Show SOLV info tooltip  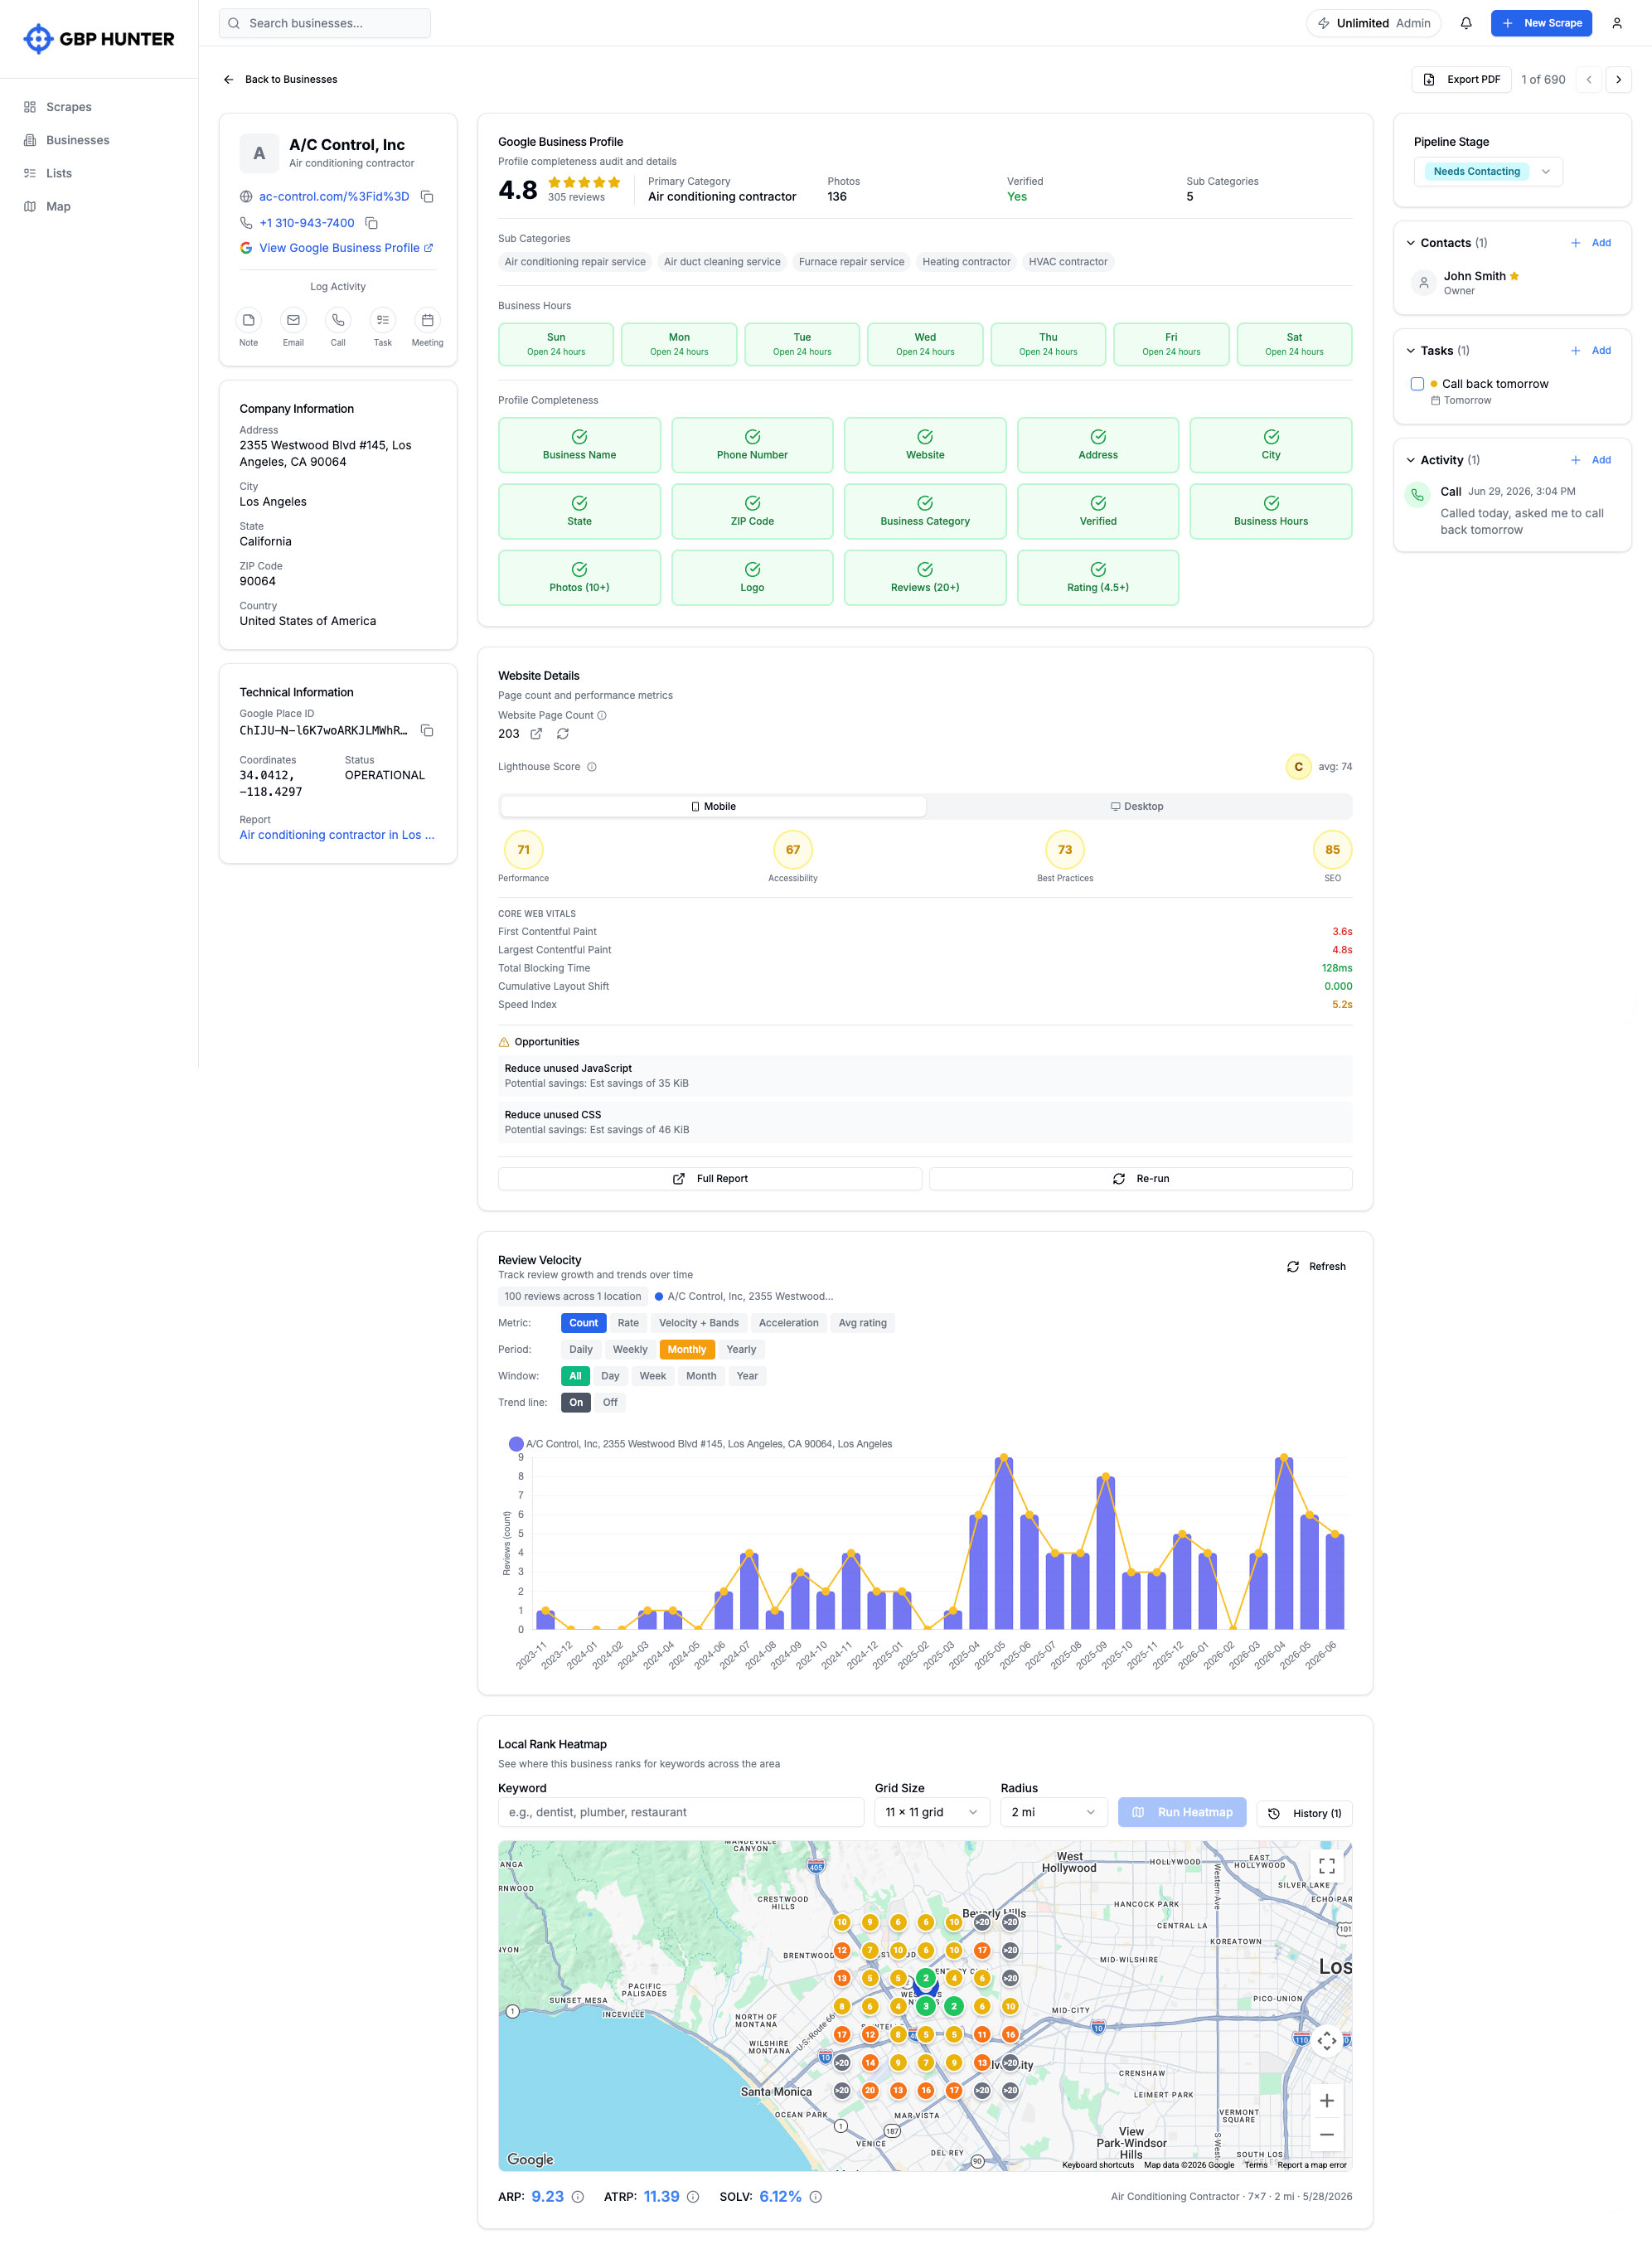tap(815, 2197)
